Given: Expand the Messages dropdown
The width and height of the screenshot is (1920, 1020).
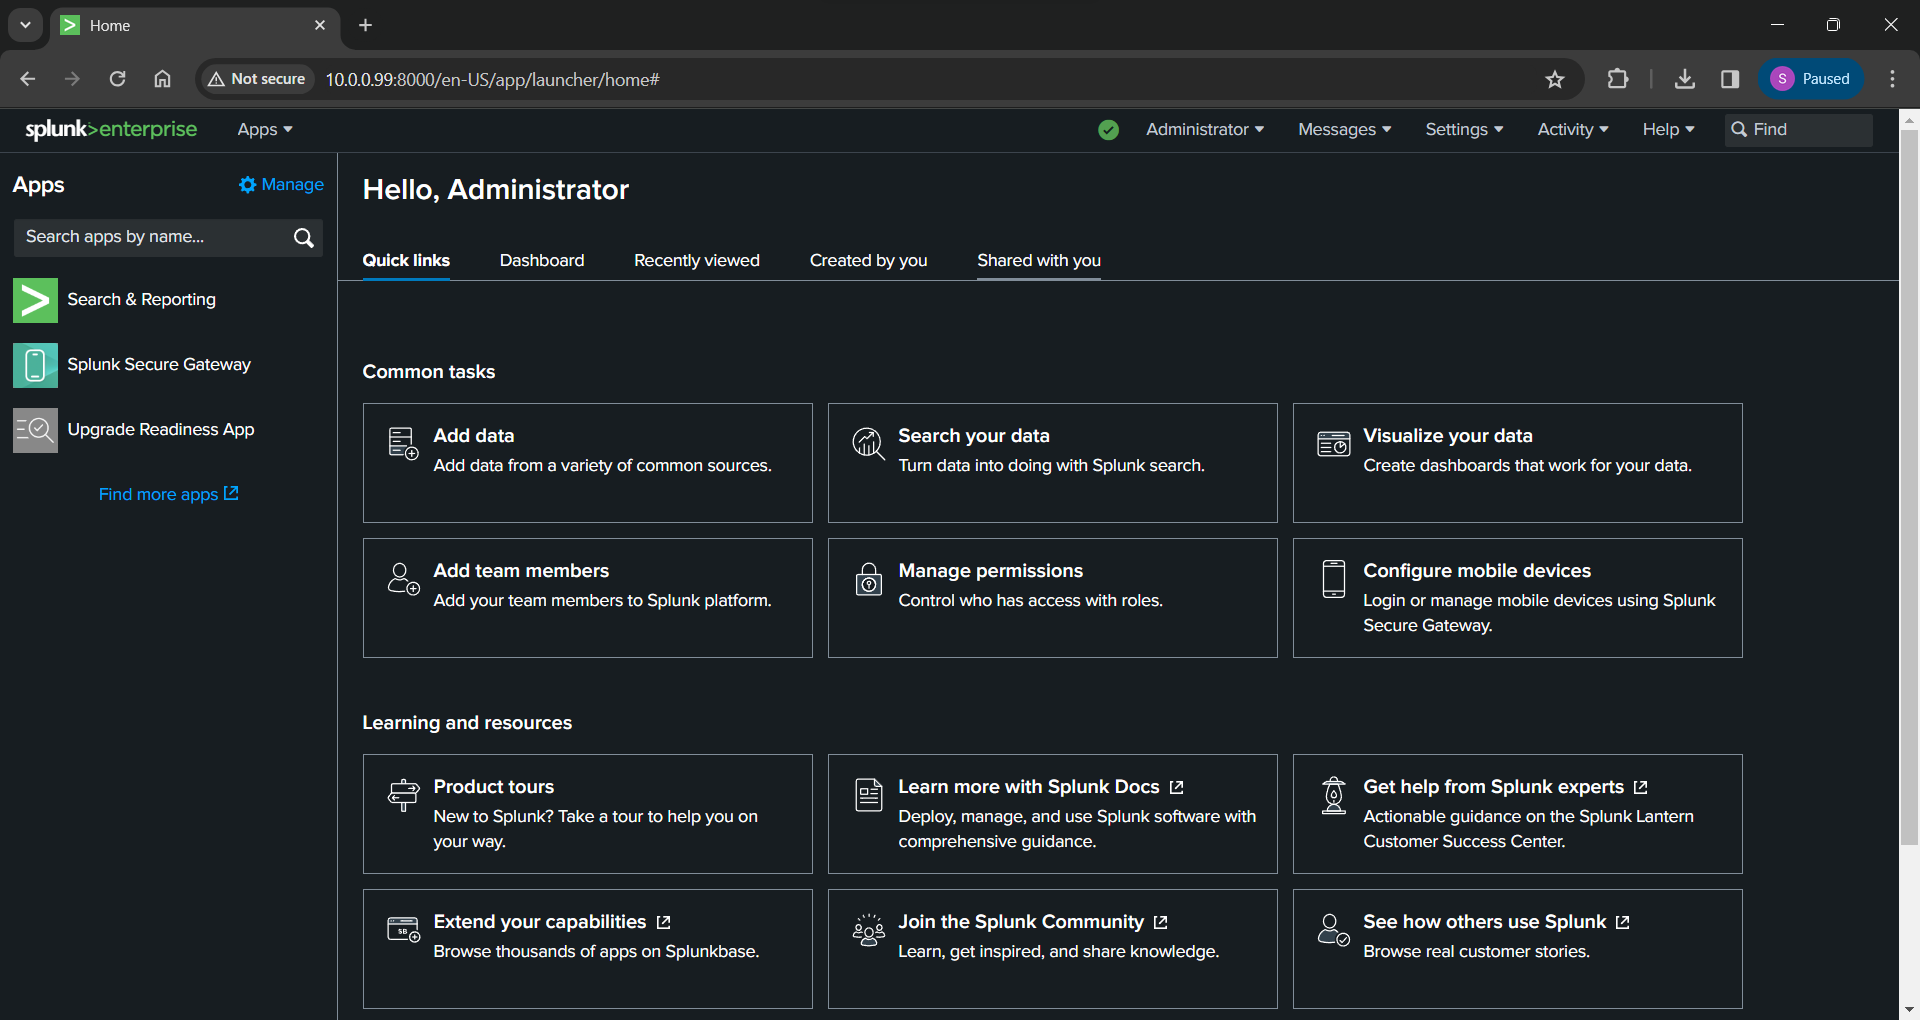Looking at the screenshot, I should [x=1344, y=130].
